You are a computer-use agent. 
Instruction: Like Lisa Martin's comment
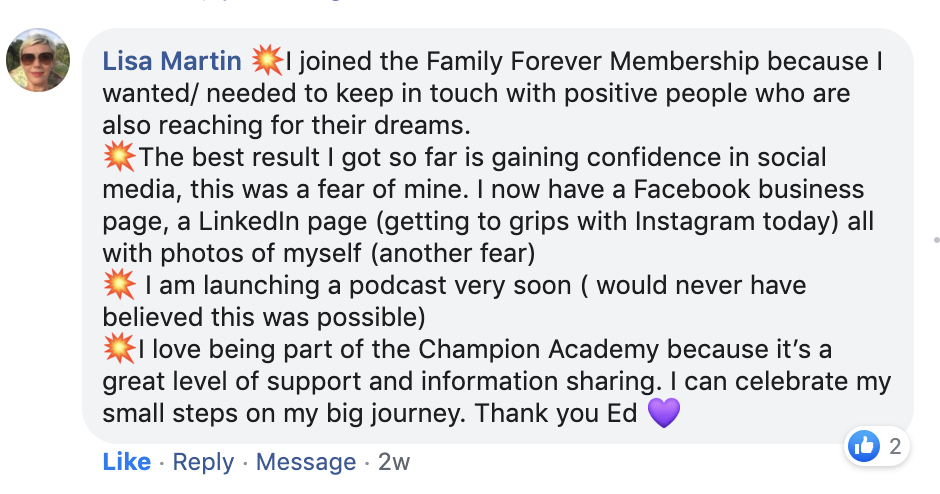click(x=127, y=462)
